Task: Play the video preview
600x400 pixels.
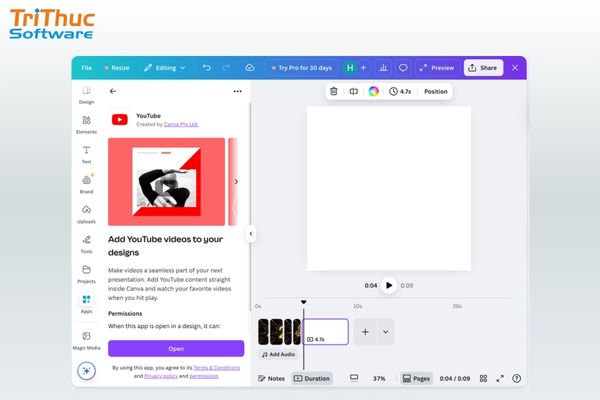Action: point(389,285)
